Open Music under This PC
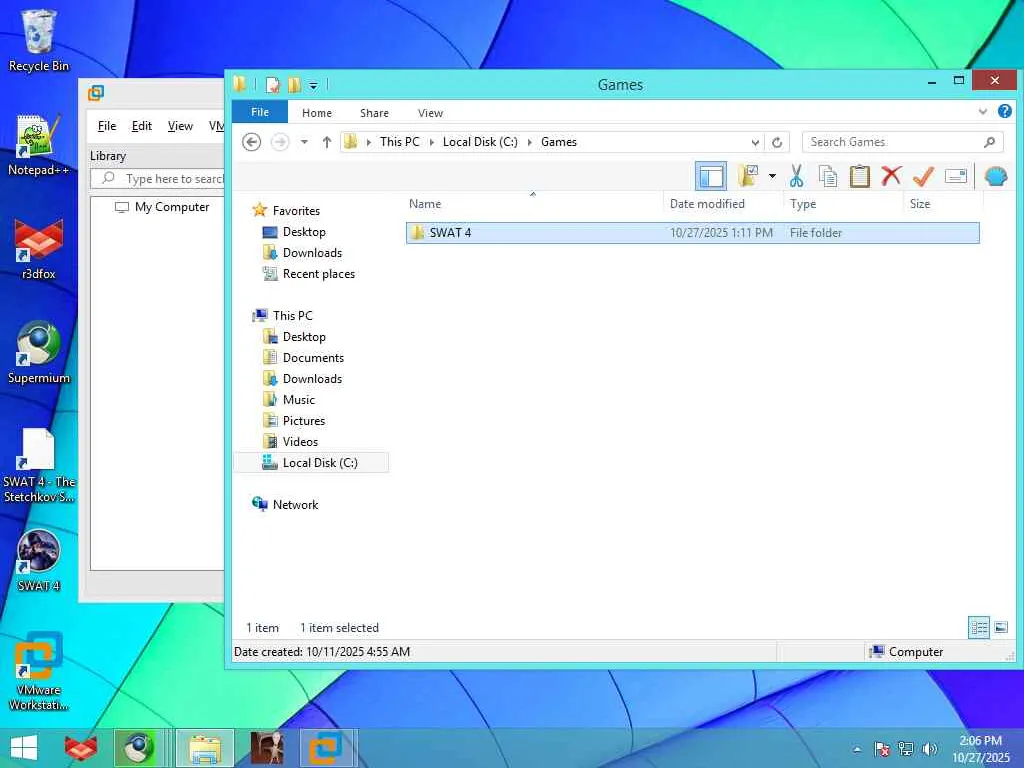The height and width of the screenshot is (768, 1024). pyautogui.click(x=298, y=400)
